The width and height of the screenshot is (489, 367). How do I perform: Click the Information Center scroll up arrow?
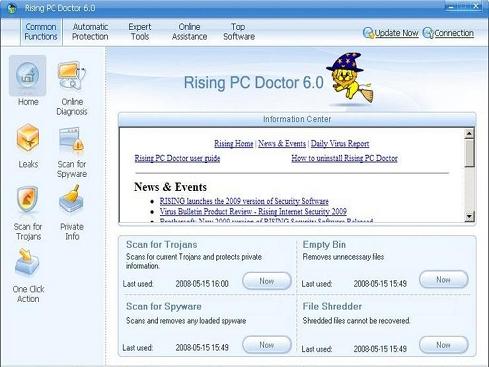469,134
